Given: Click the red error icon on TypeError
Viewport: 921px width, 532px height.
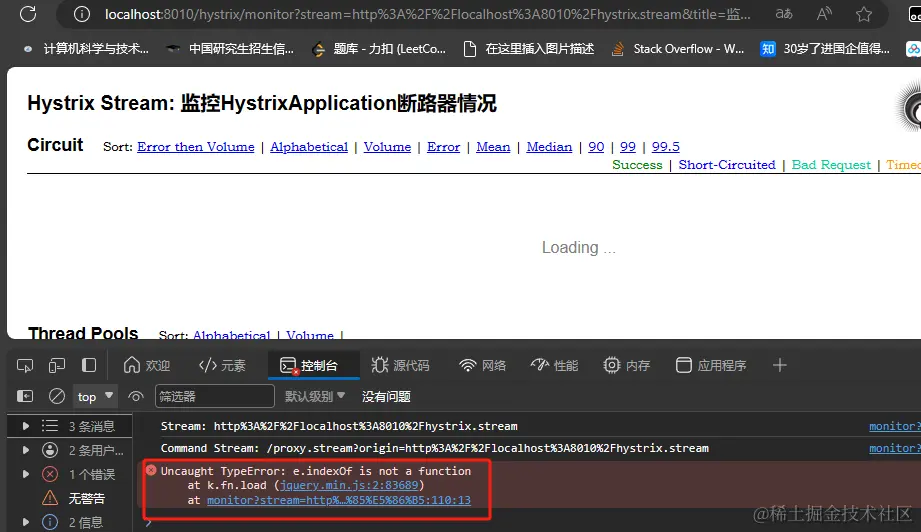Looking at the screenshot, I should coord(151,470).
